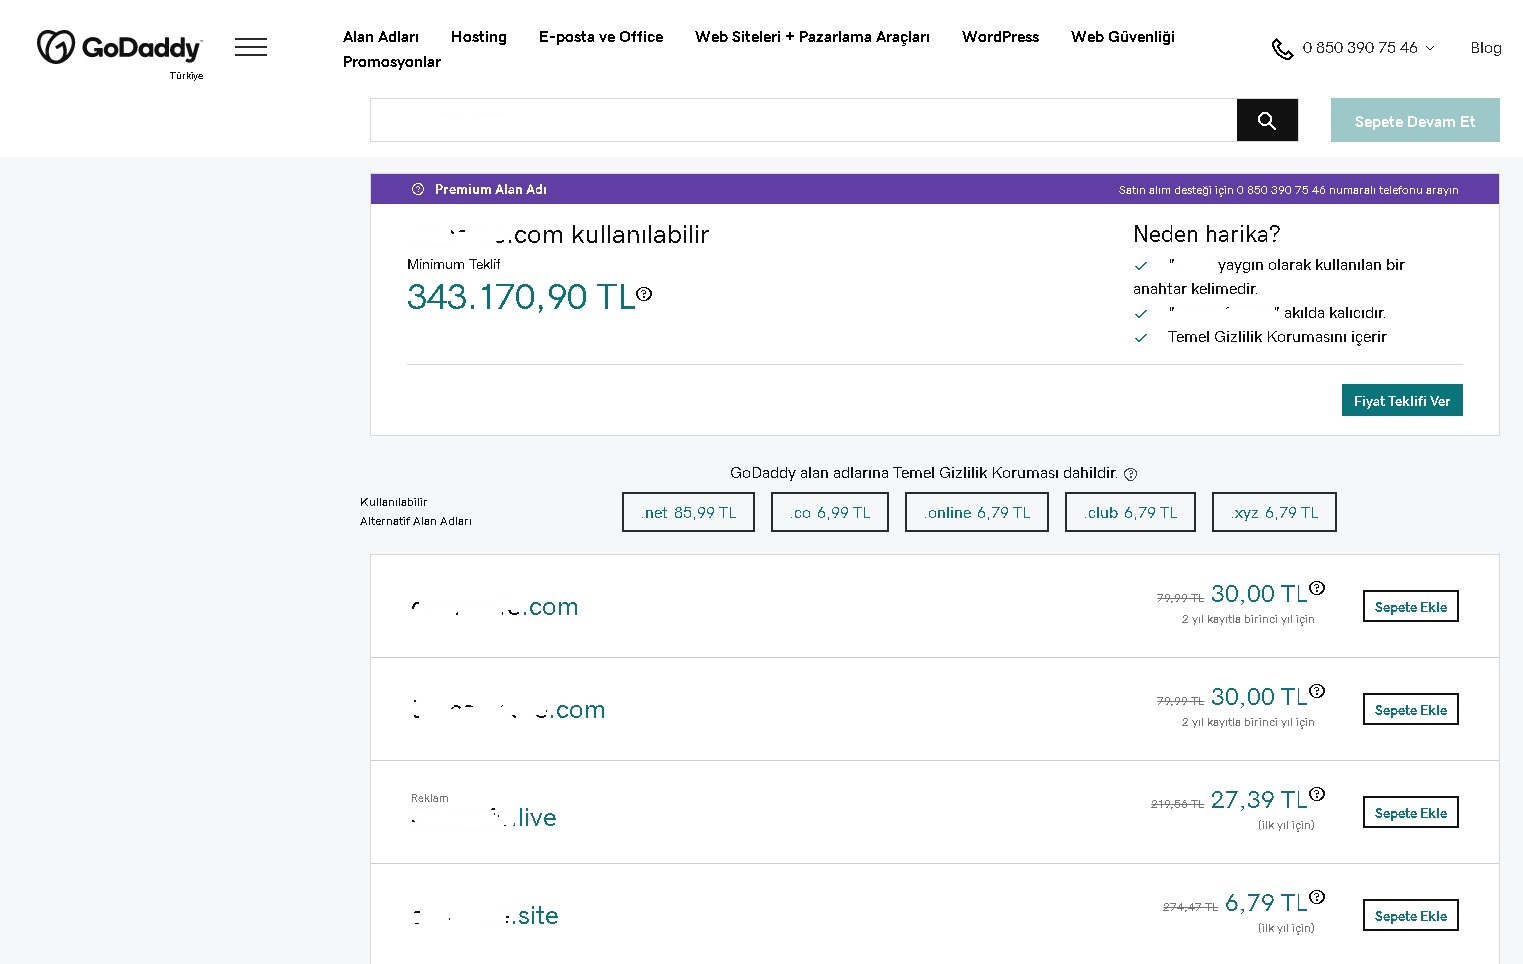The width and height of the screenshot is (1523, 964).
Task: Open WordPress menu
Action: 1000,37
